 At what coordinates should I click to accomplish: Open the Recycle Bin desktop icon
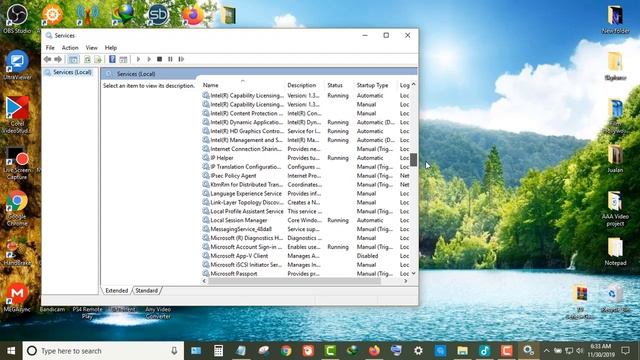point(614,299)
